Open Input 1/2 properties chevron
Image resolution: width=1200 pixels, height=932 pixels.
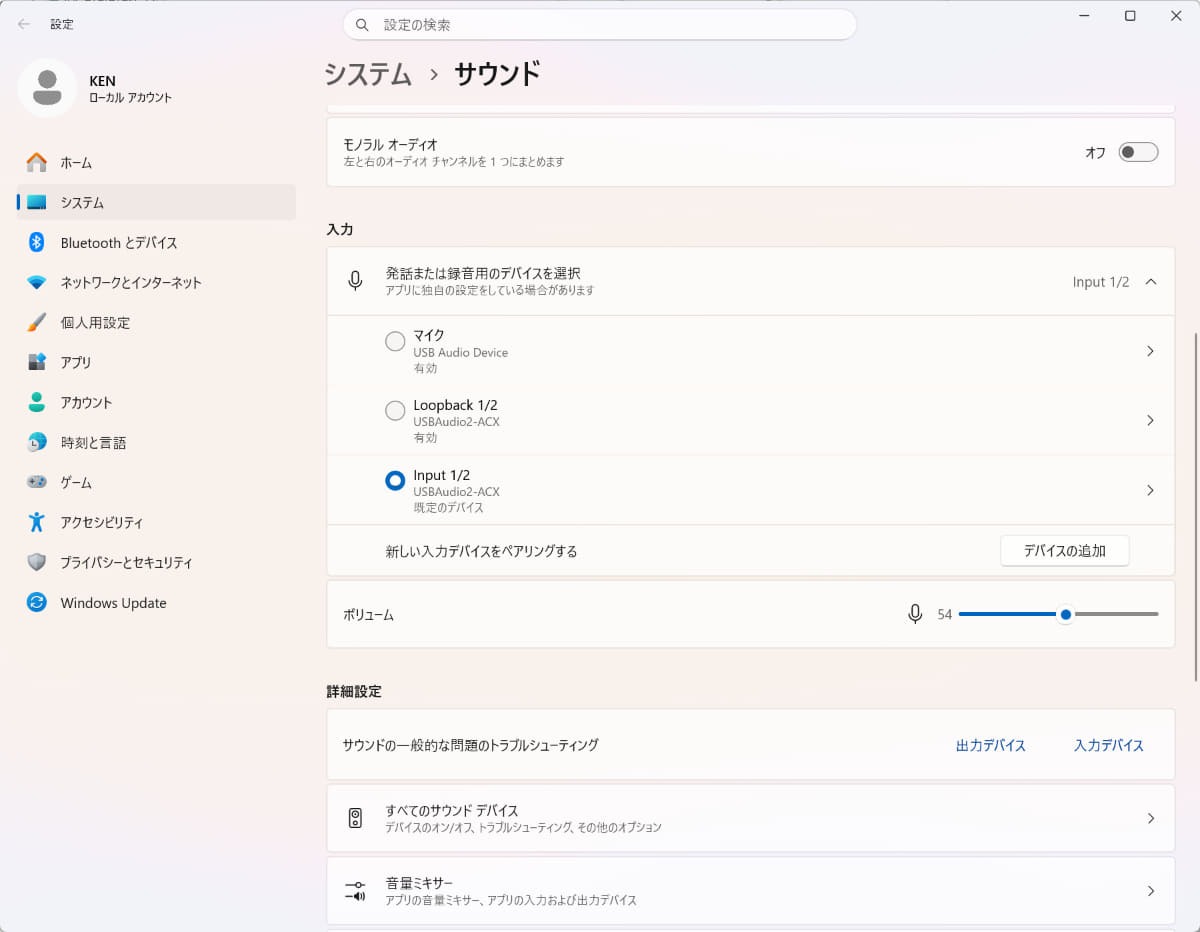pos(1150,490)
